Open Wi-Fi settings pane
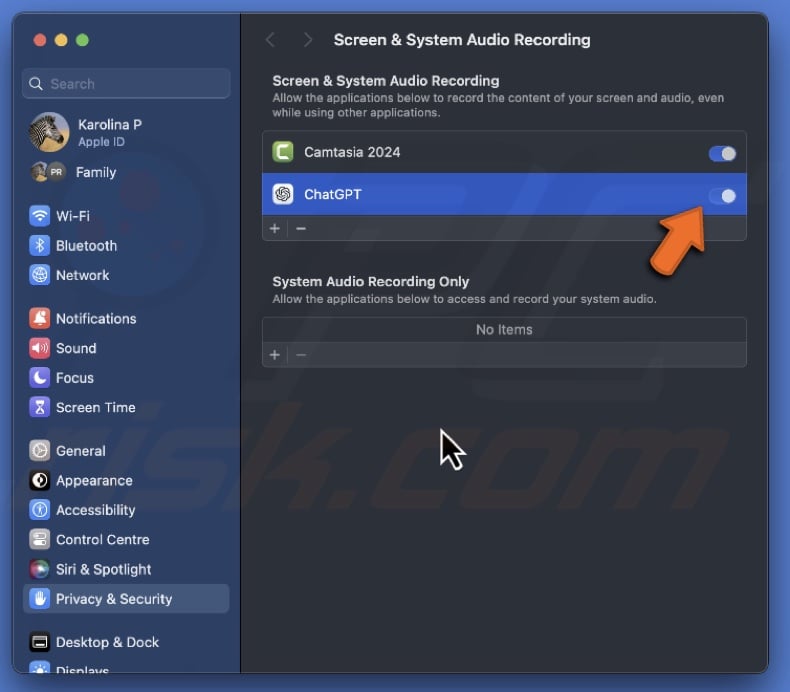This screenshot has width=790, height=692. coord(73,216)
